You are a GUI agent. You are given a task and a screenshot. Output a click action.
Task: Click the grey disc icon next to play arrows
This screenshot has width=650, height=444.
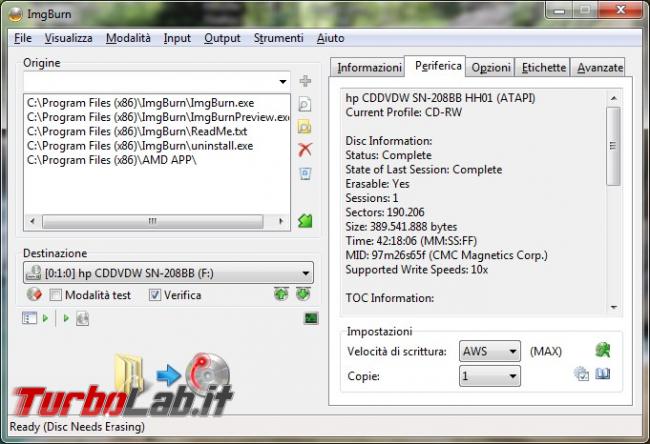pos(82,318)
